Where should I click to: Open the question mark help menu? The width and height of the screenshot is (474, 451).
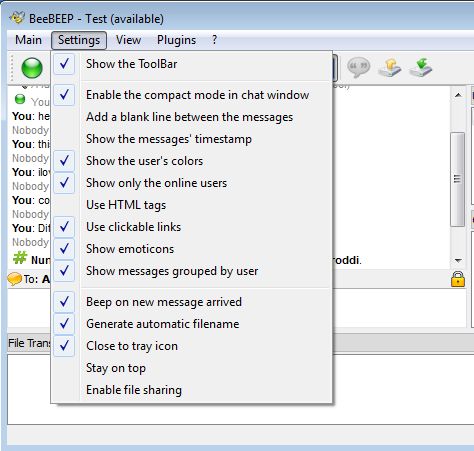[x=214, y=40]
